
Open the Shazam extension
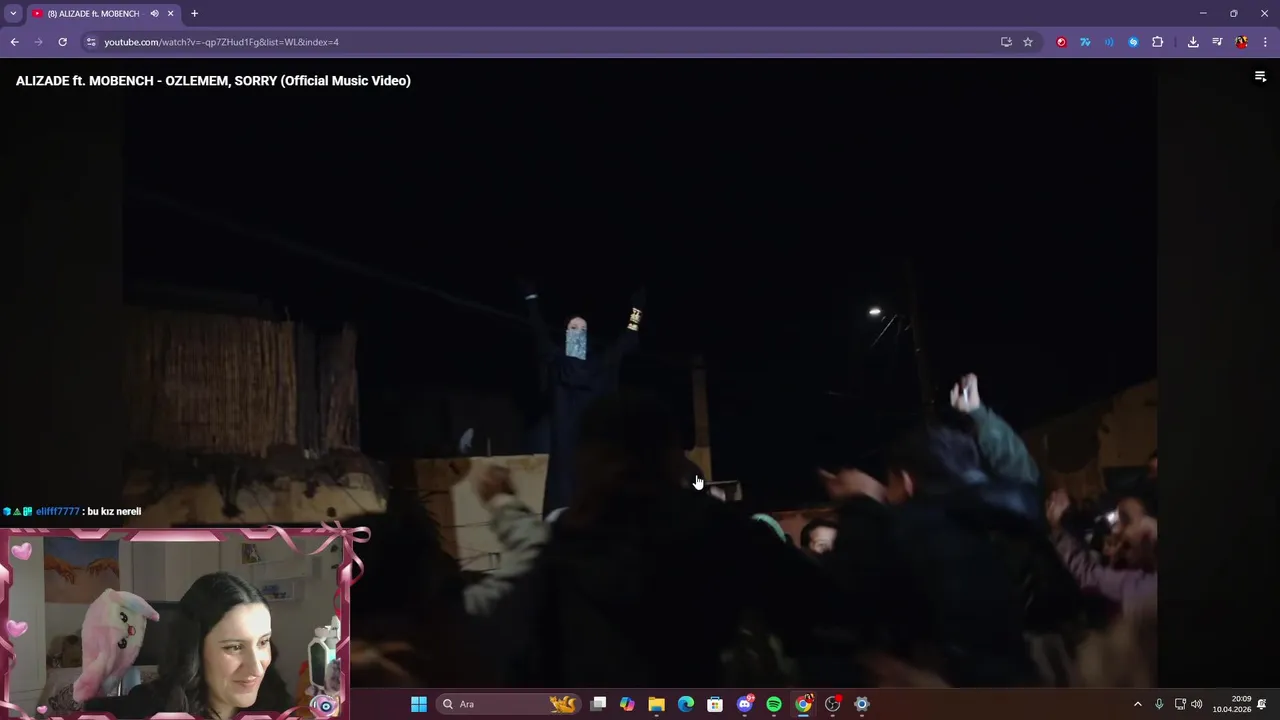(1133, 42)
